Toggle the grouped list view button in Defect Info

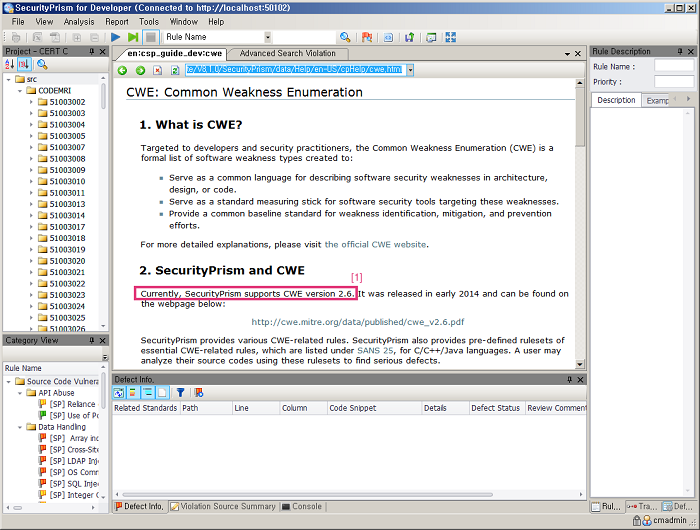coord(147,392)
